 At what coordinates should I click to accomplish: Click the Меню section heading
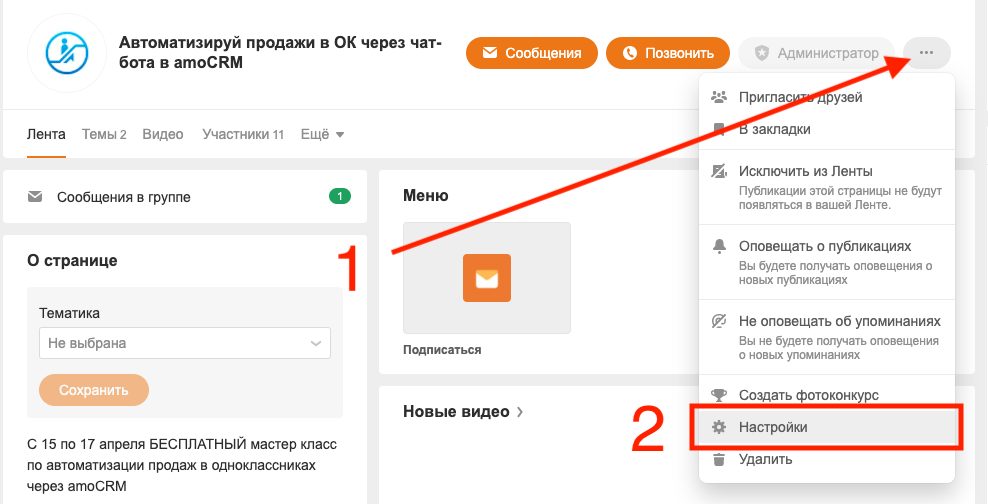(426, 196)
